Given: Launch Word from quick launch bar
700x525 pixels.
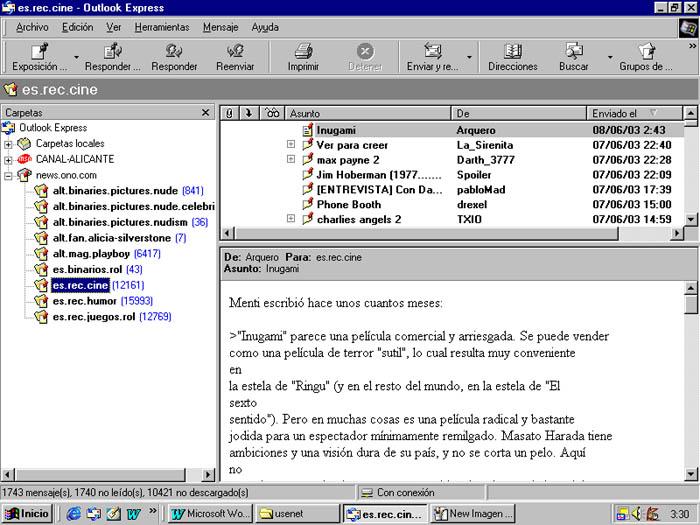Looking at the screenshot, I should (133, 514).
